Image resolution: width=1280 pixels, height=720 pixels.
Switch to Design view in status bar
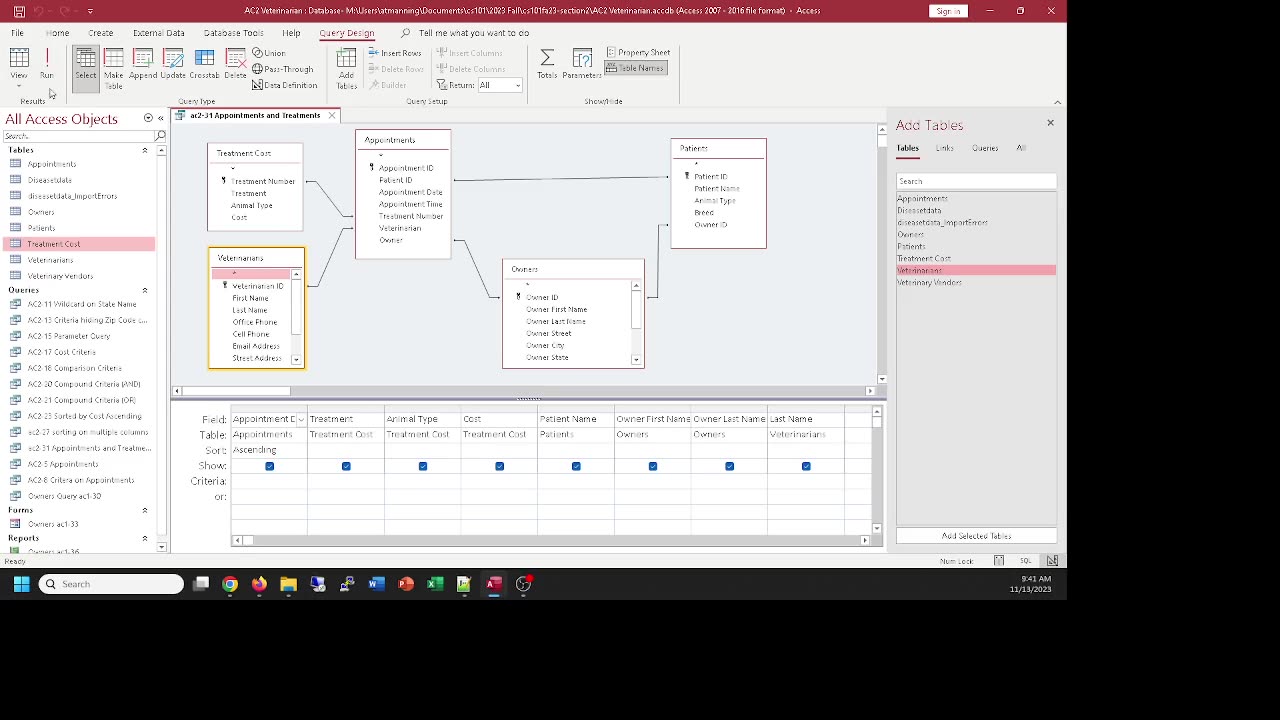[x=1052, y=561]
